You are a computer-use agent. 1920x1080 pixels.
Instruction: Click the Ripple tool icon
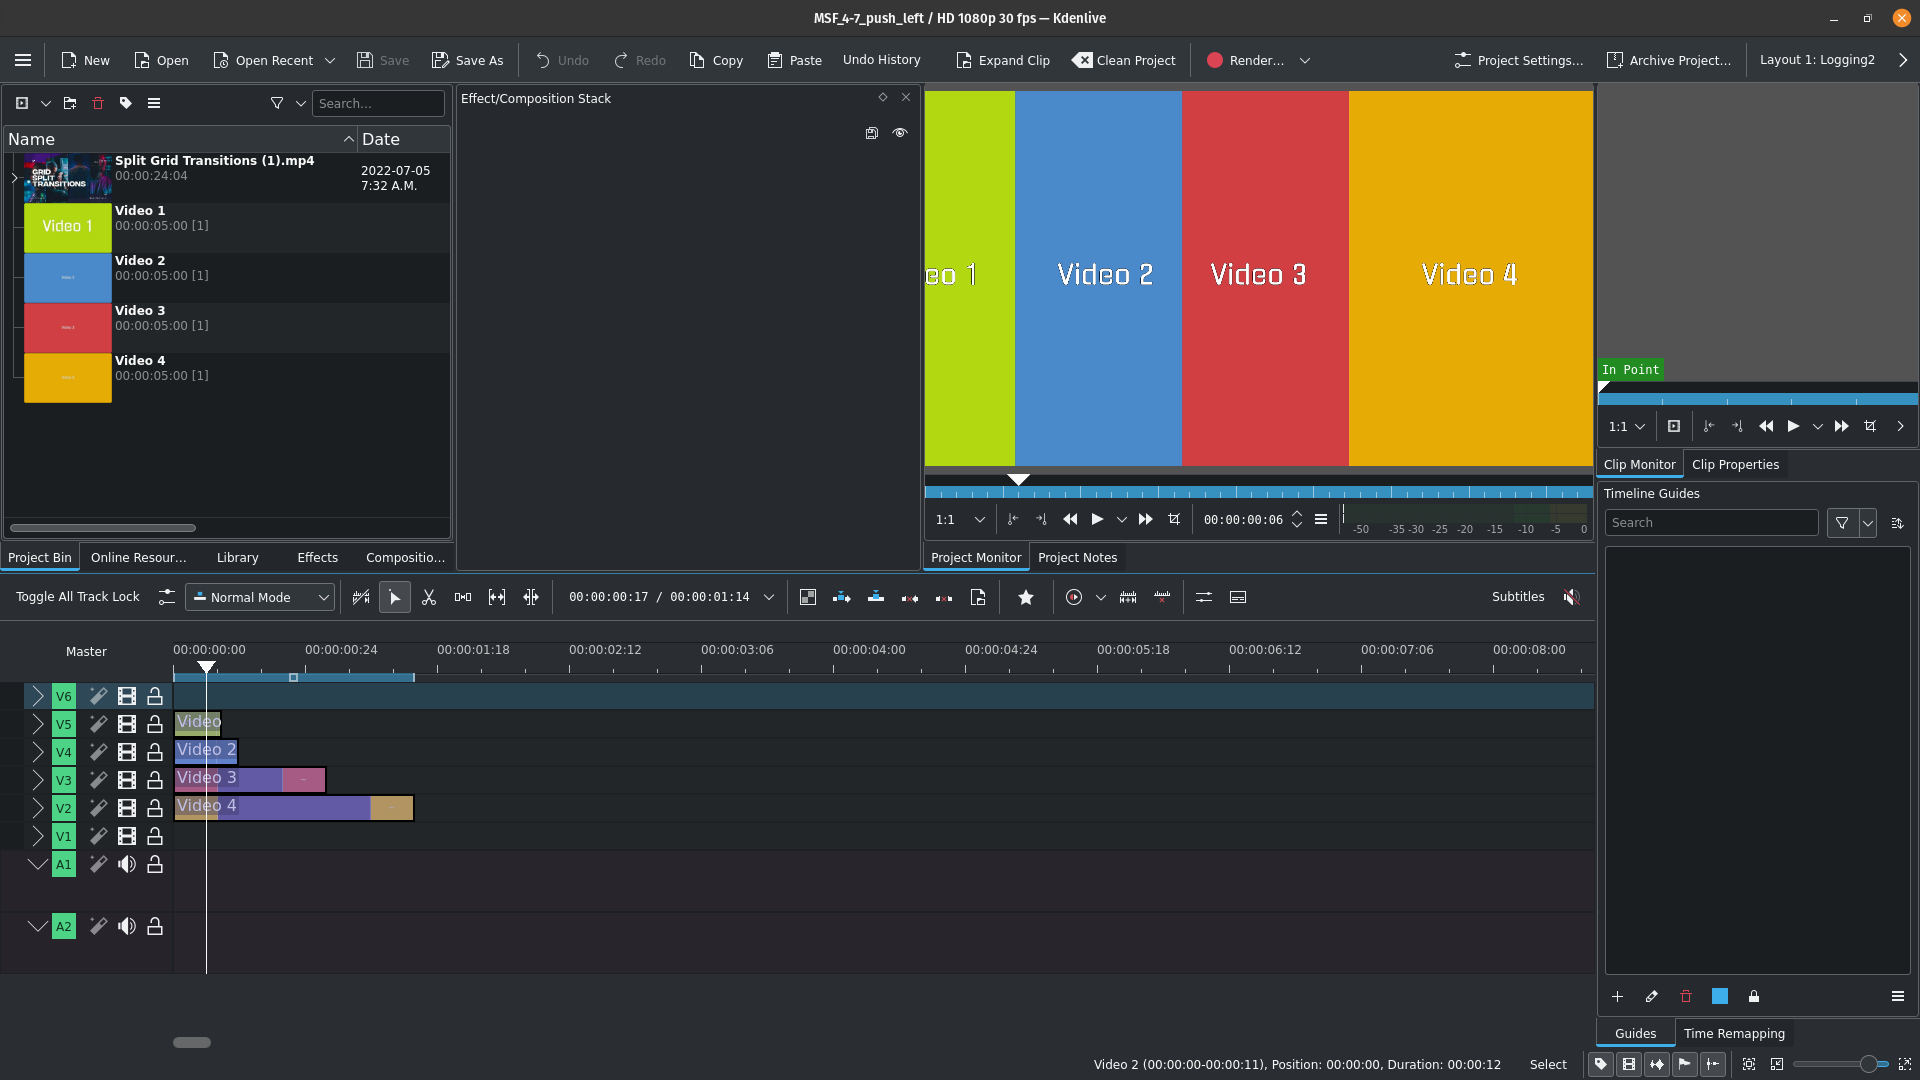(531, 597)
